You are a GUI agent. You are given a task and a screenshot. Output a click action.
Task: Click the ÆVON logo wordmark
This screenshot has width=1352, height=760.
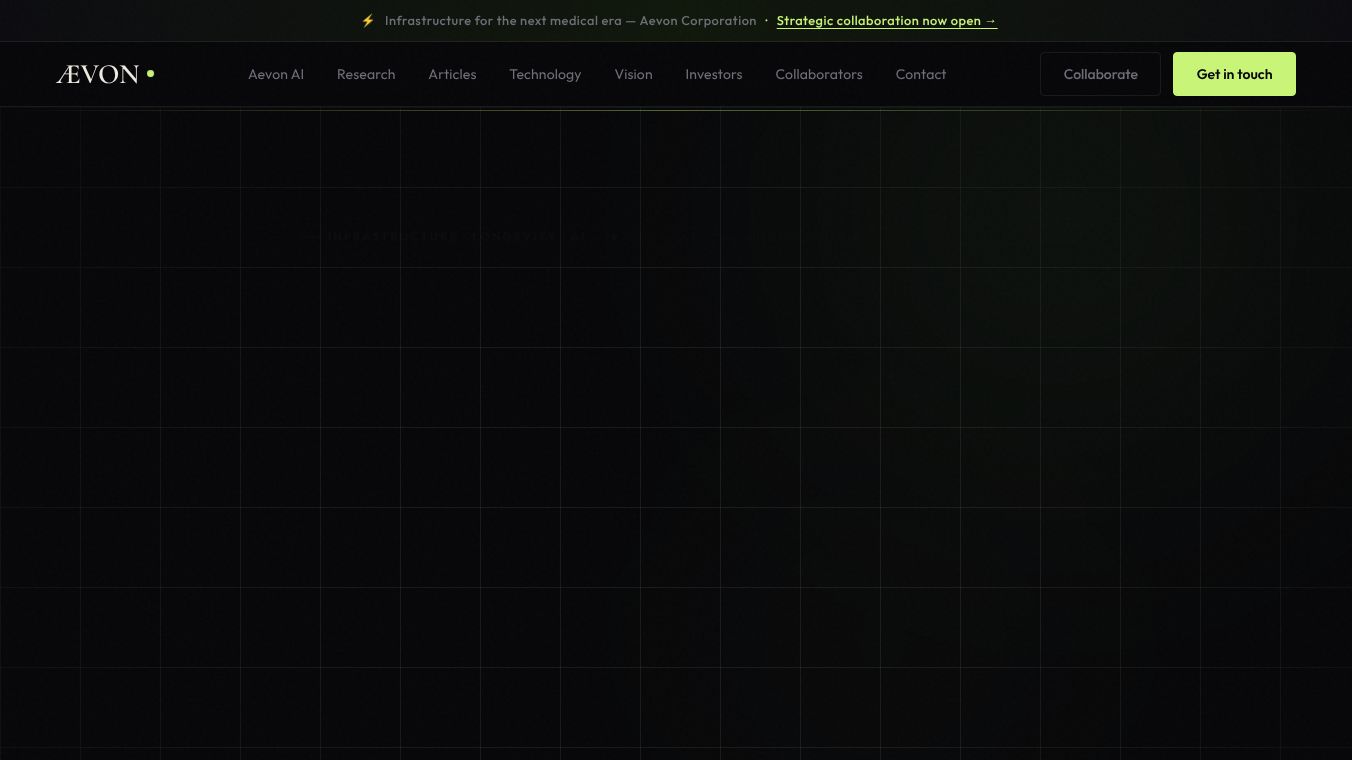(x=97, y=74)
